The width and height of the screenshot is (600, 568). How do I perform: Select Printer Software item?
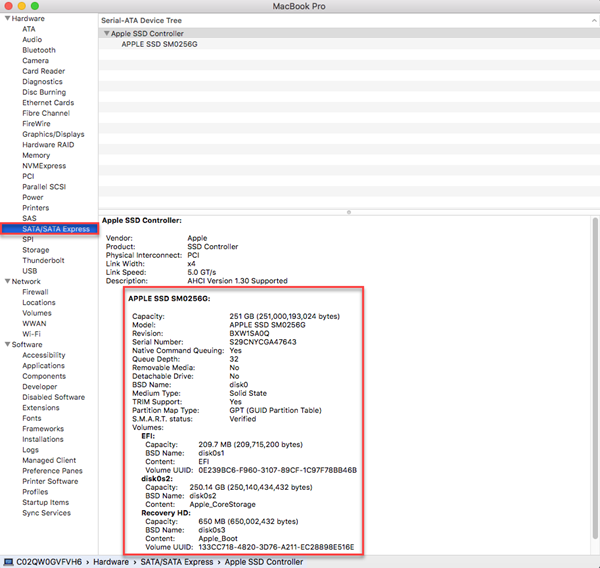pos(50,481)
